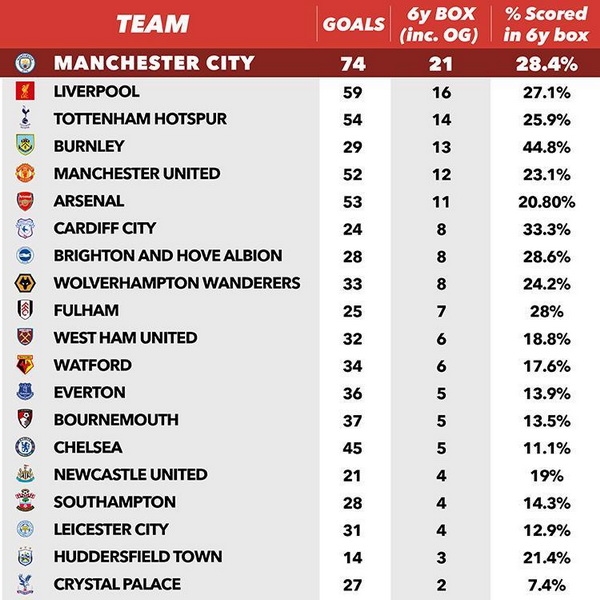Viewport: 600px width, 600px height.
Task: Select the Chelsea club crest
Action: click(24, 447)
